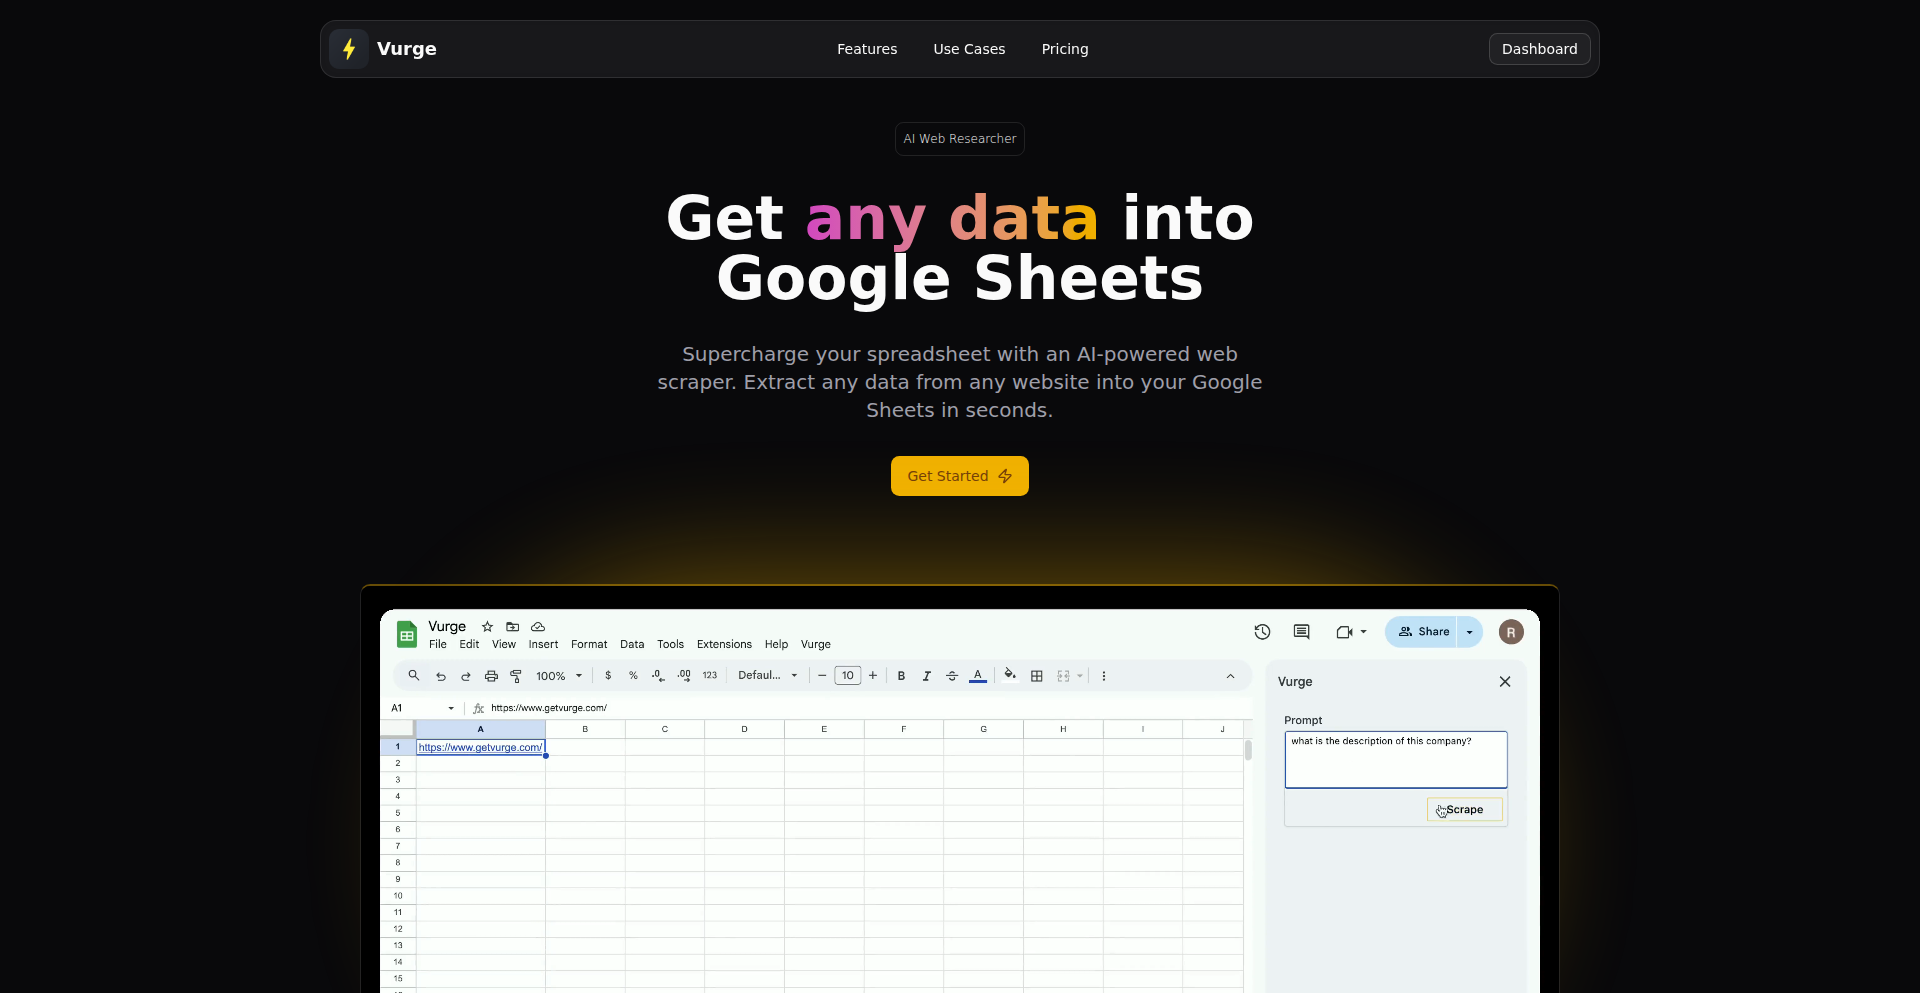Screen dimensions: 1920x993
Task: Click the increase font size plus
Action: pyautogui.click(x=873, y=676)
